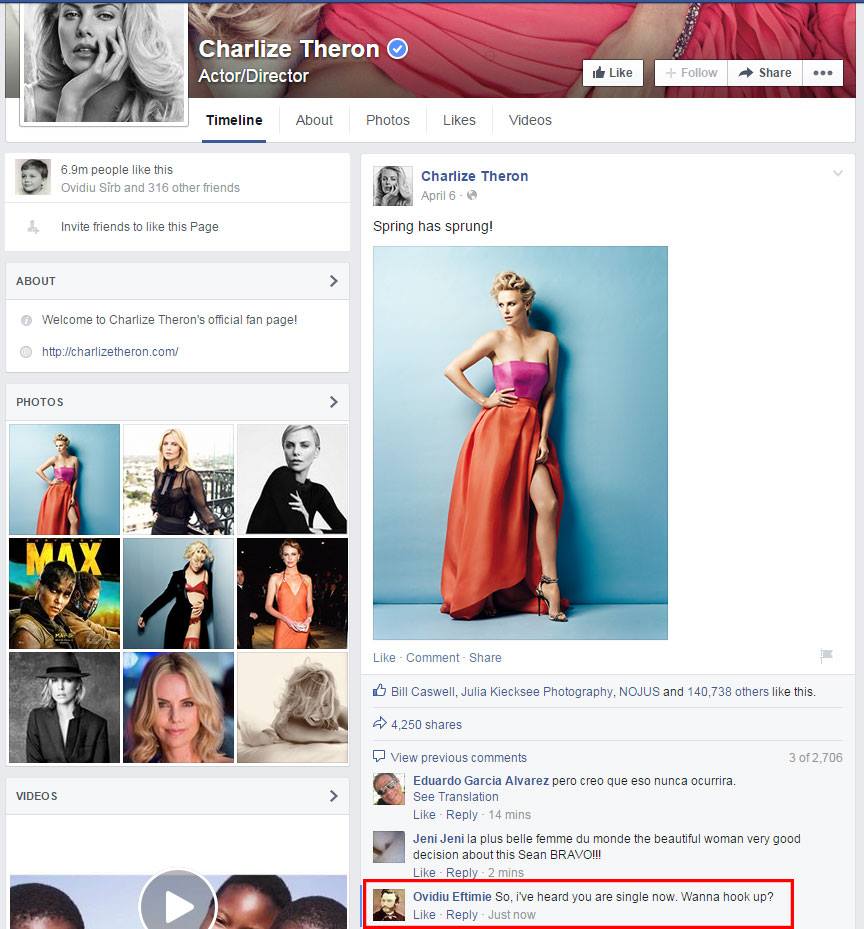The image size is (864, 929).
Task: Open the three-dots more options menu
Action: click(823, 73)
